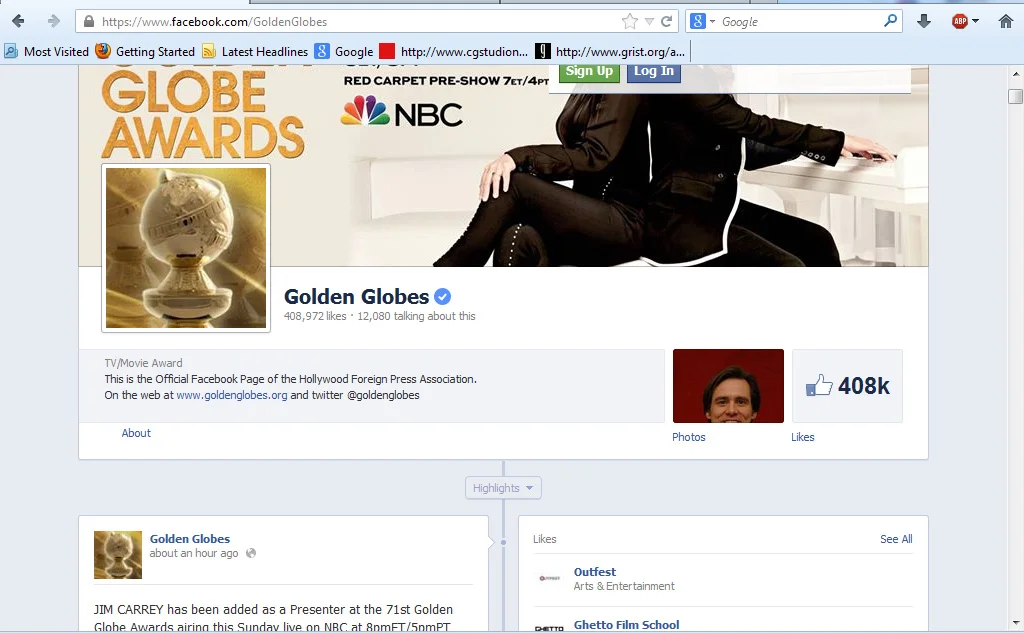Open the Outfest page link
This screenshot has height=633, width=1024.
(x=595, y=572)
